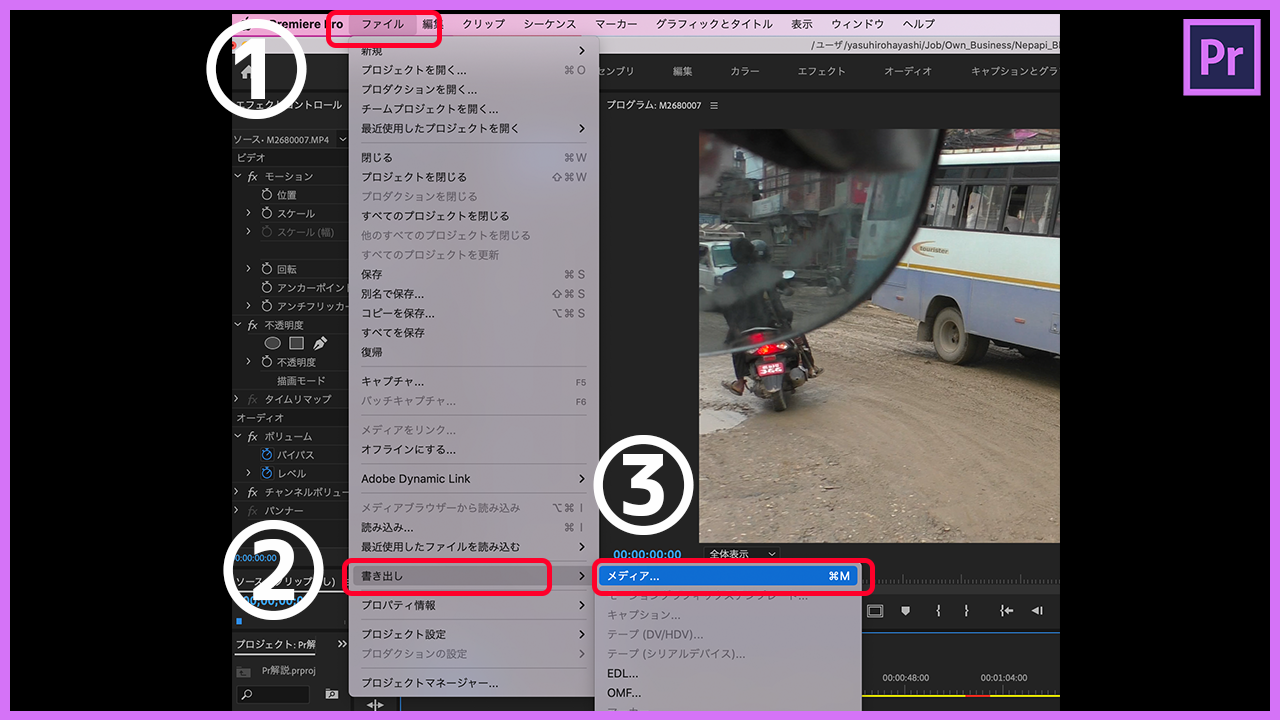The width and height of the screenshot is (1280, 720).
Task: Click the Mark In bracket icon
Action: 938,611
